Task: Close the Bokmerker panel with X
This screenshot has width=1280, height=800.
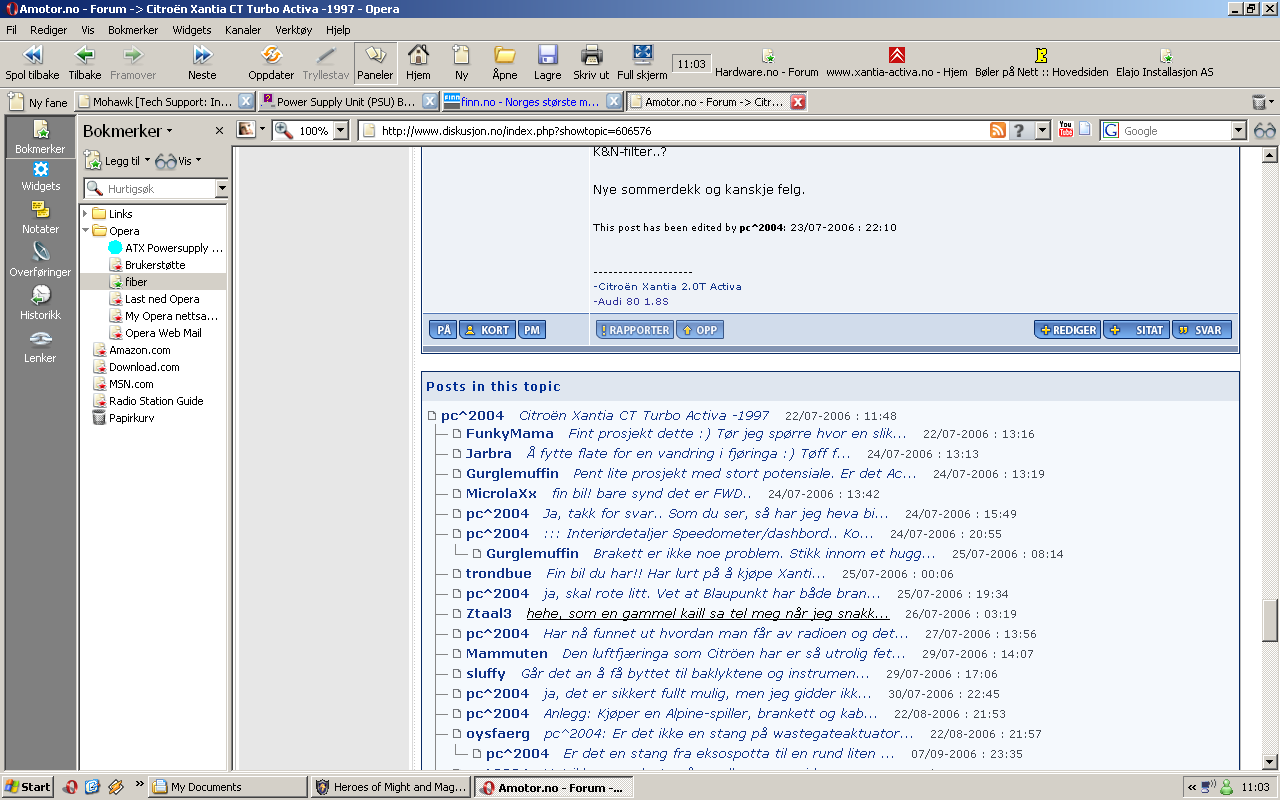Action: 219,131
